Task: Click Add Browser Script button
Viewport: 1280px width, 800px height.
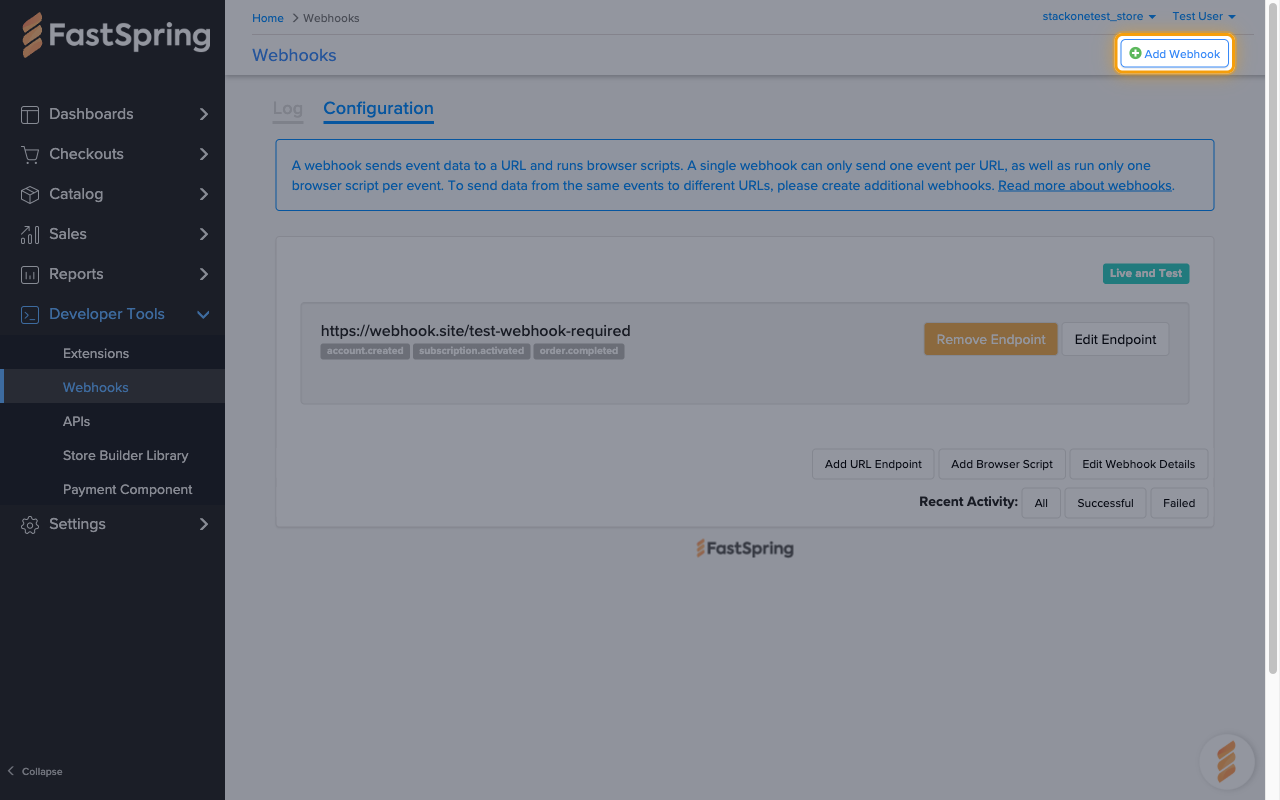Action: [1002, 464]
